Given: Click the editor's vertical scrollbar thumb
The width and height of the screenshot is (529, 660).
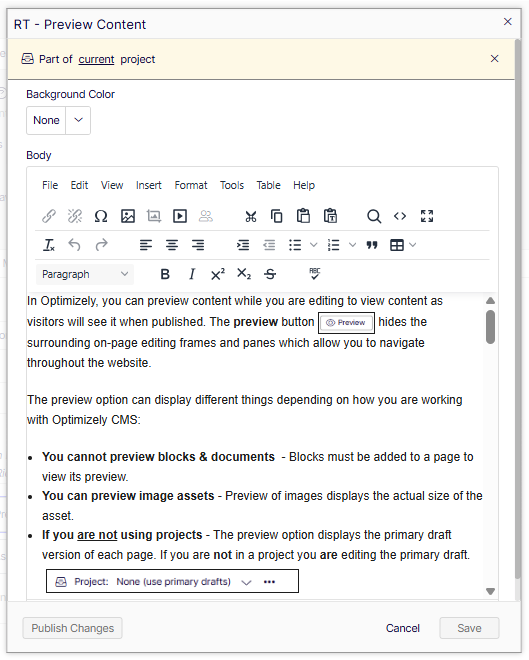Looking at the screenshot, I should 490,327.
